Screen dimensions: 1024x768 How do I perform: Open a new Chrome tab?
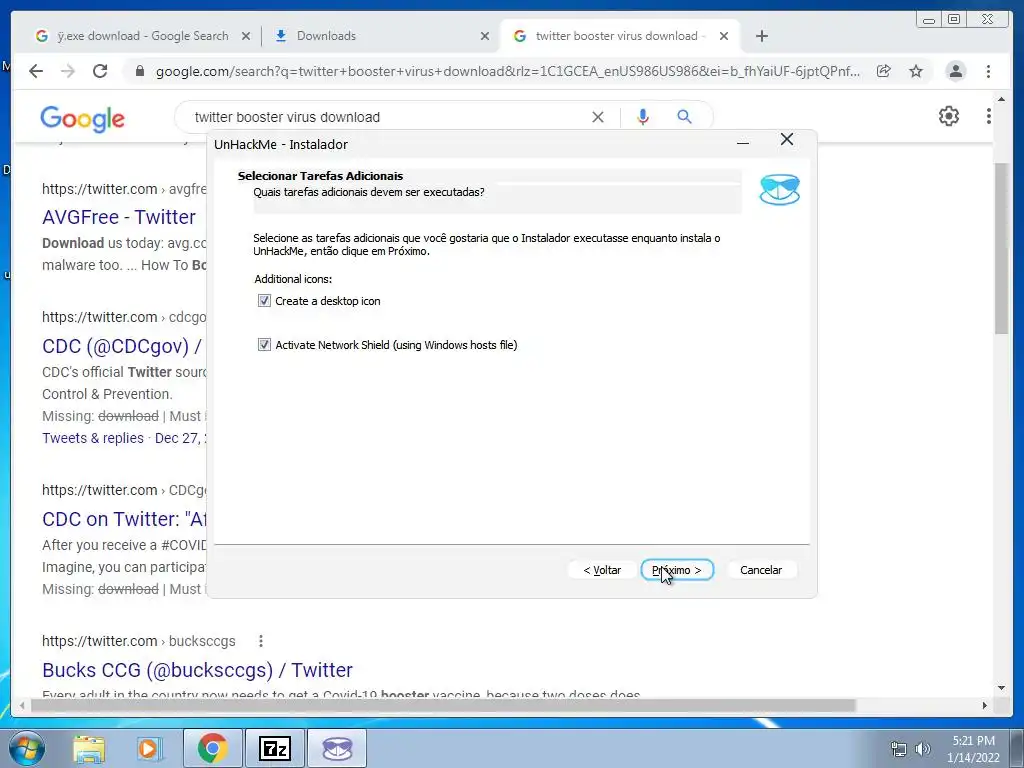[761, 36]
